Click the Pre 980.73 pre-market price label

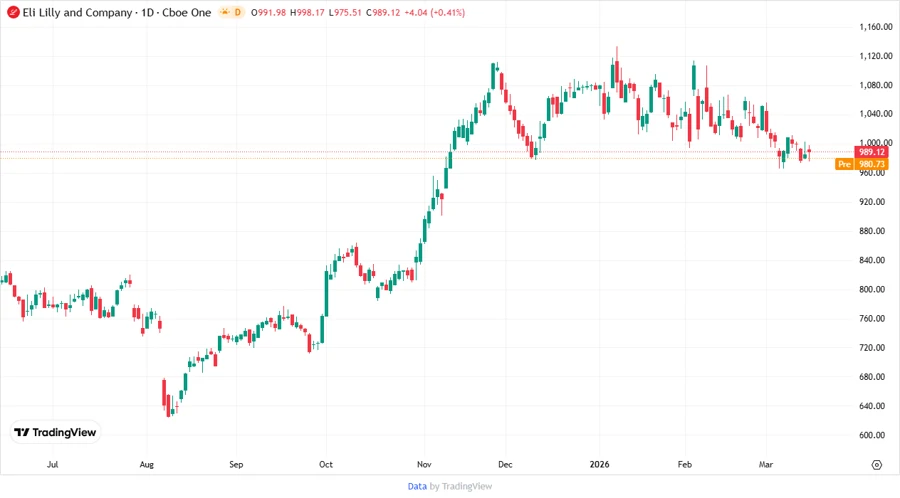pyautogui.click(x=862, y=164)
